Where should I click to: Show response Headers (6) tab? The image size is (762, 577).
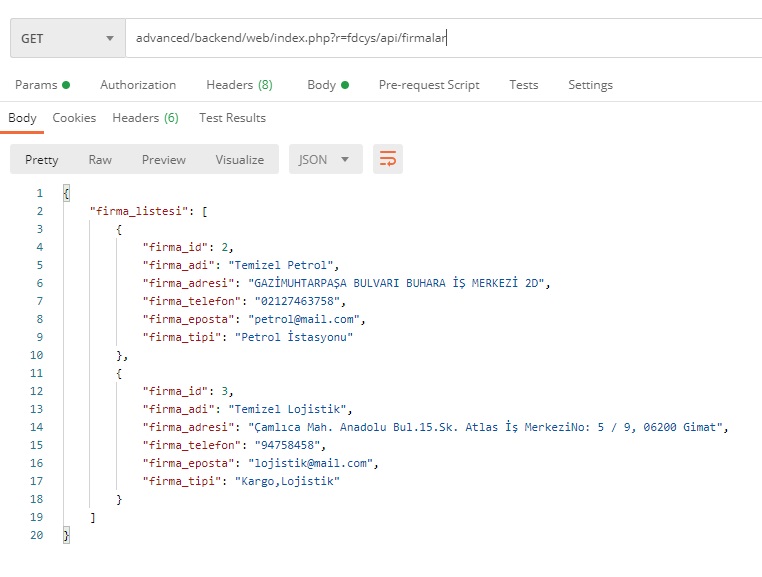(x=145, y=118)
